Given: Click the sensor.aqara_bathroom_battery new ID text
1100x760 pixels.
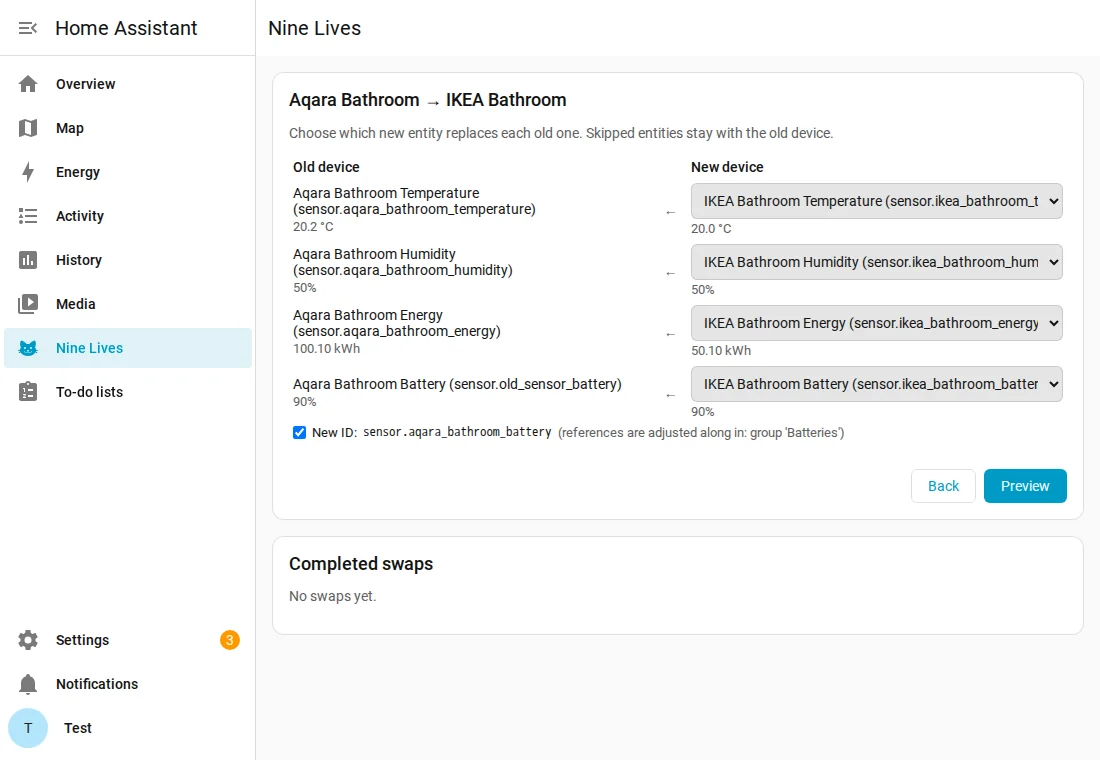Looking at the screenshot, I should pos(457,432).
